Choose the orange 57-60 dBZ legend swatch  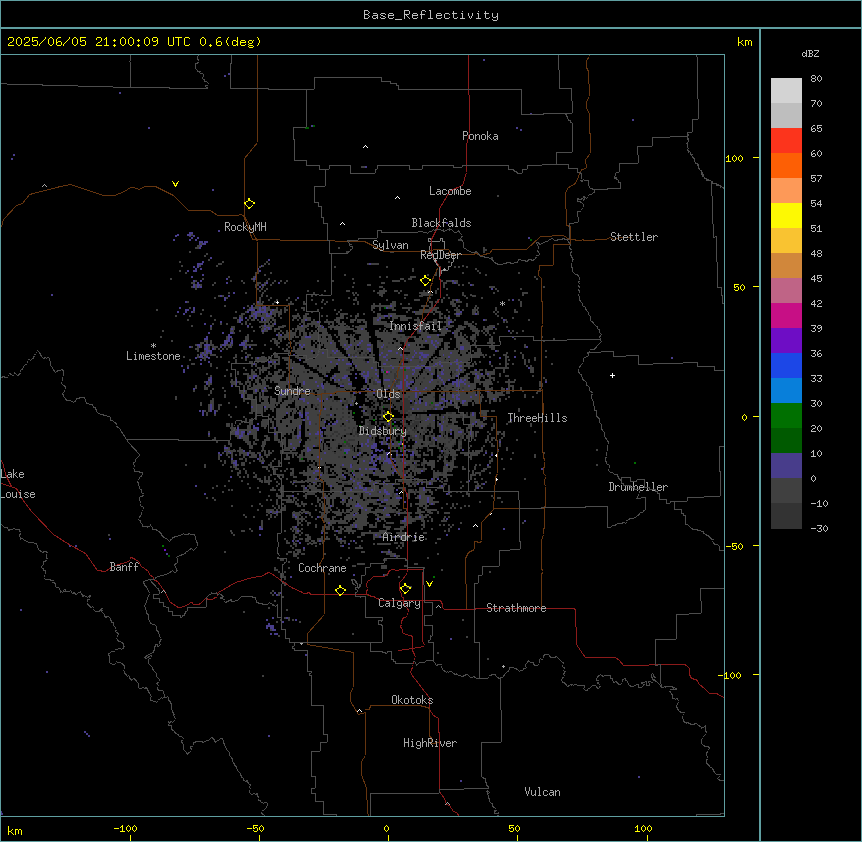tap(786, 165)
